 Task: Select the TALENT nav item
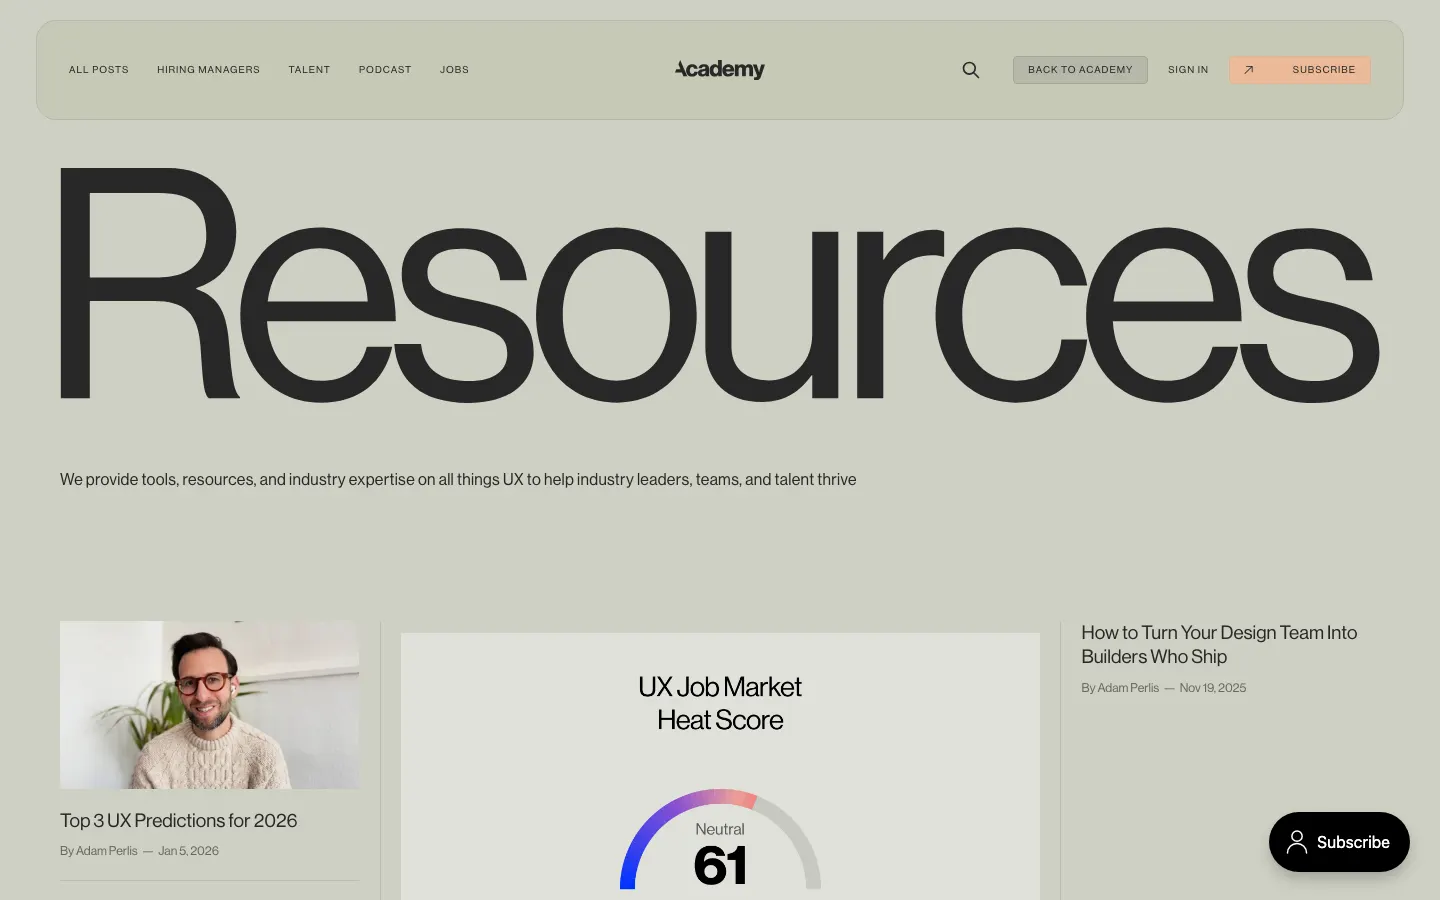pos(309,70)
